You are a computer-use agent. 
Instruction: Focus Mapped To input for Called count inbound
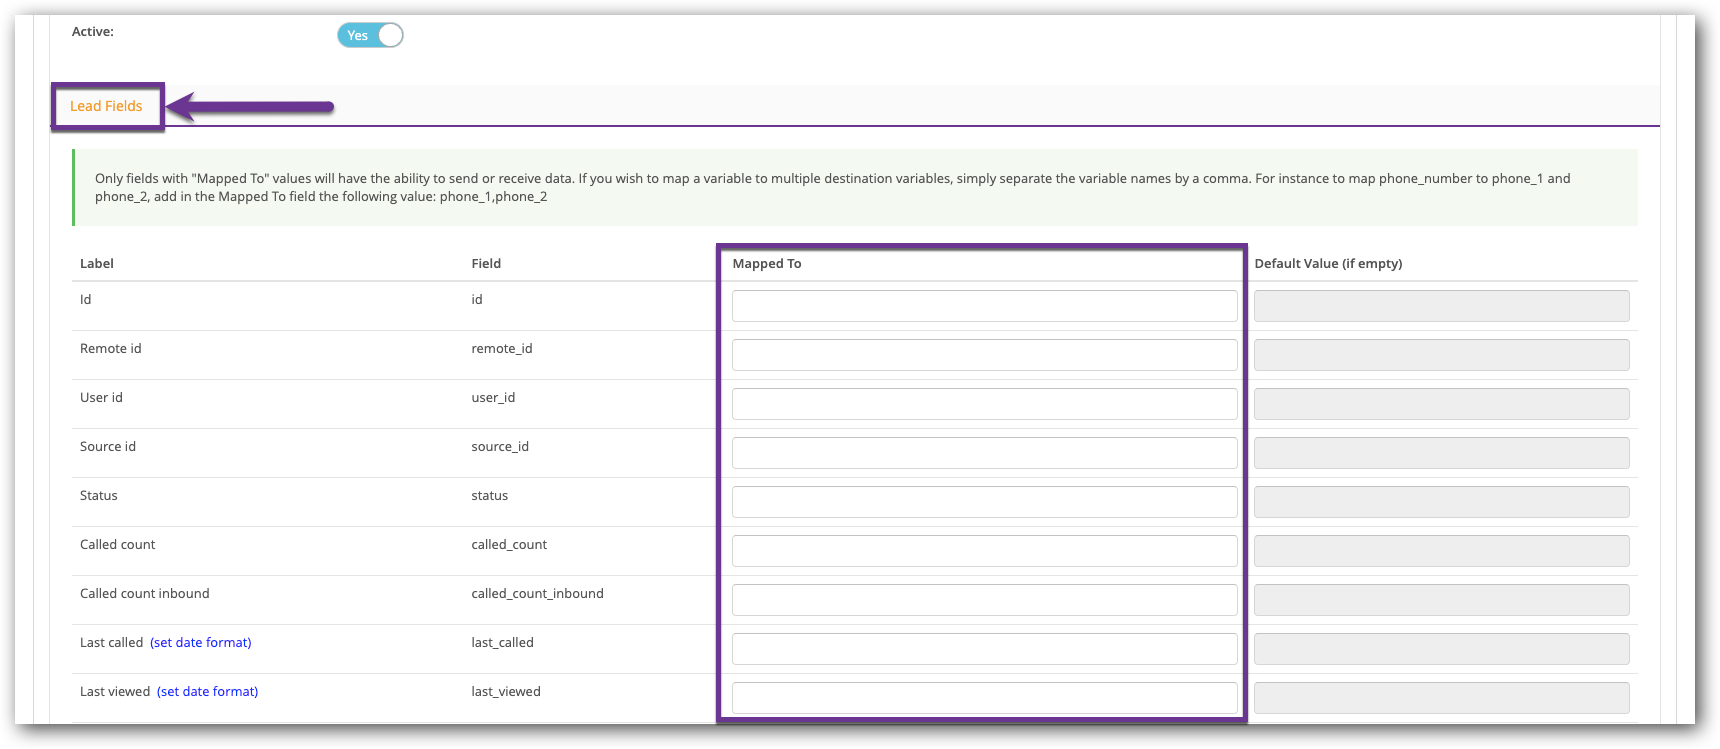(984, 600)
